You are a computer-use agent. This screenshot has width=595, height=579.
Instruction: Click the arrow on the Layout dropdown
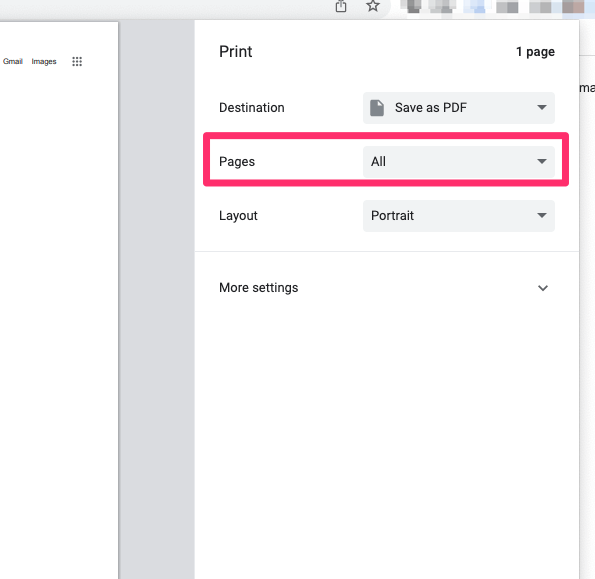542,216
